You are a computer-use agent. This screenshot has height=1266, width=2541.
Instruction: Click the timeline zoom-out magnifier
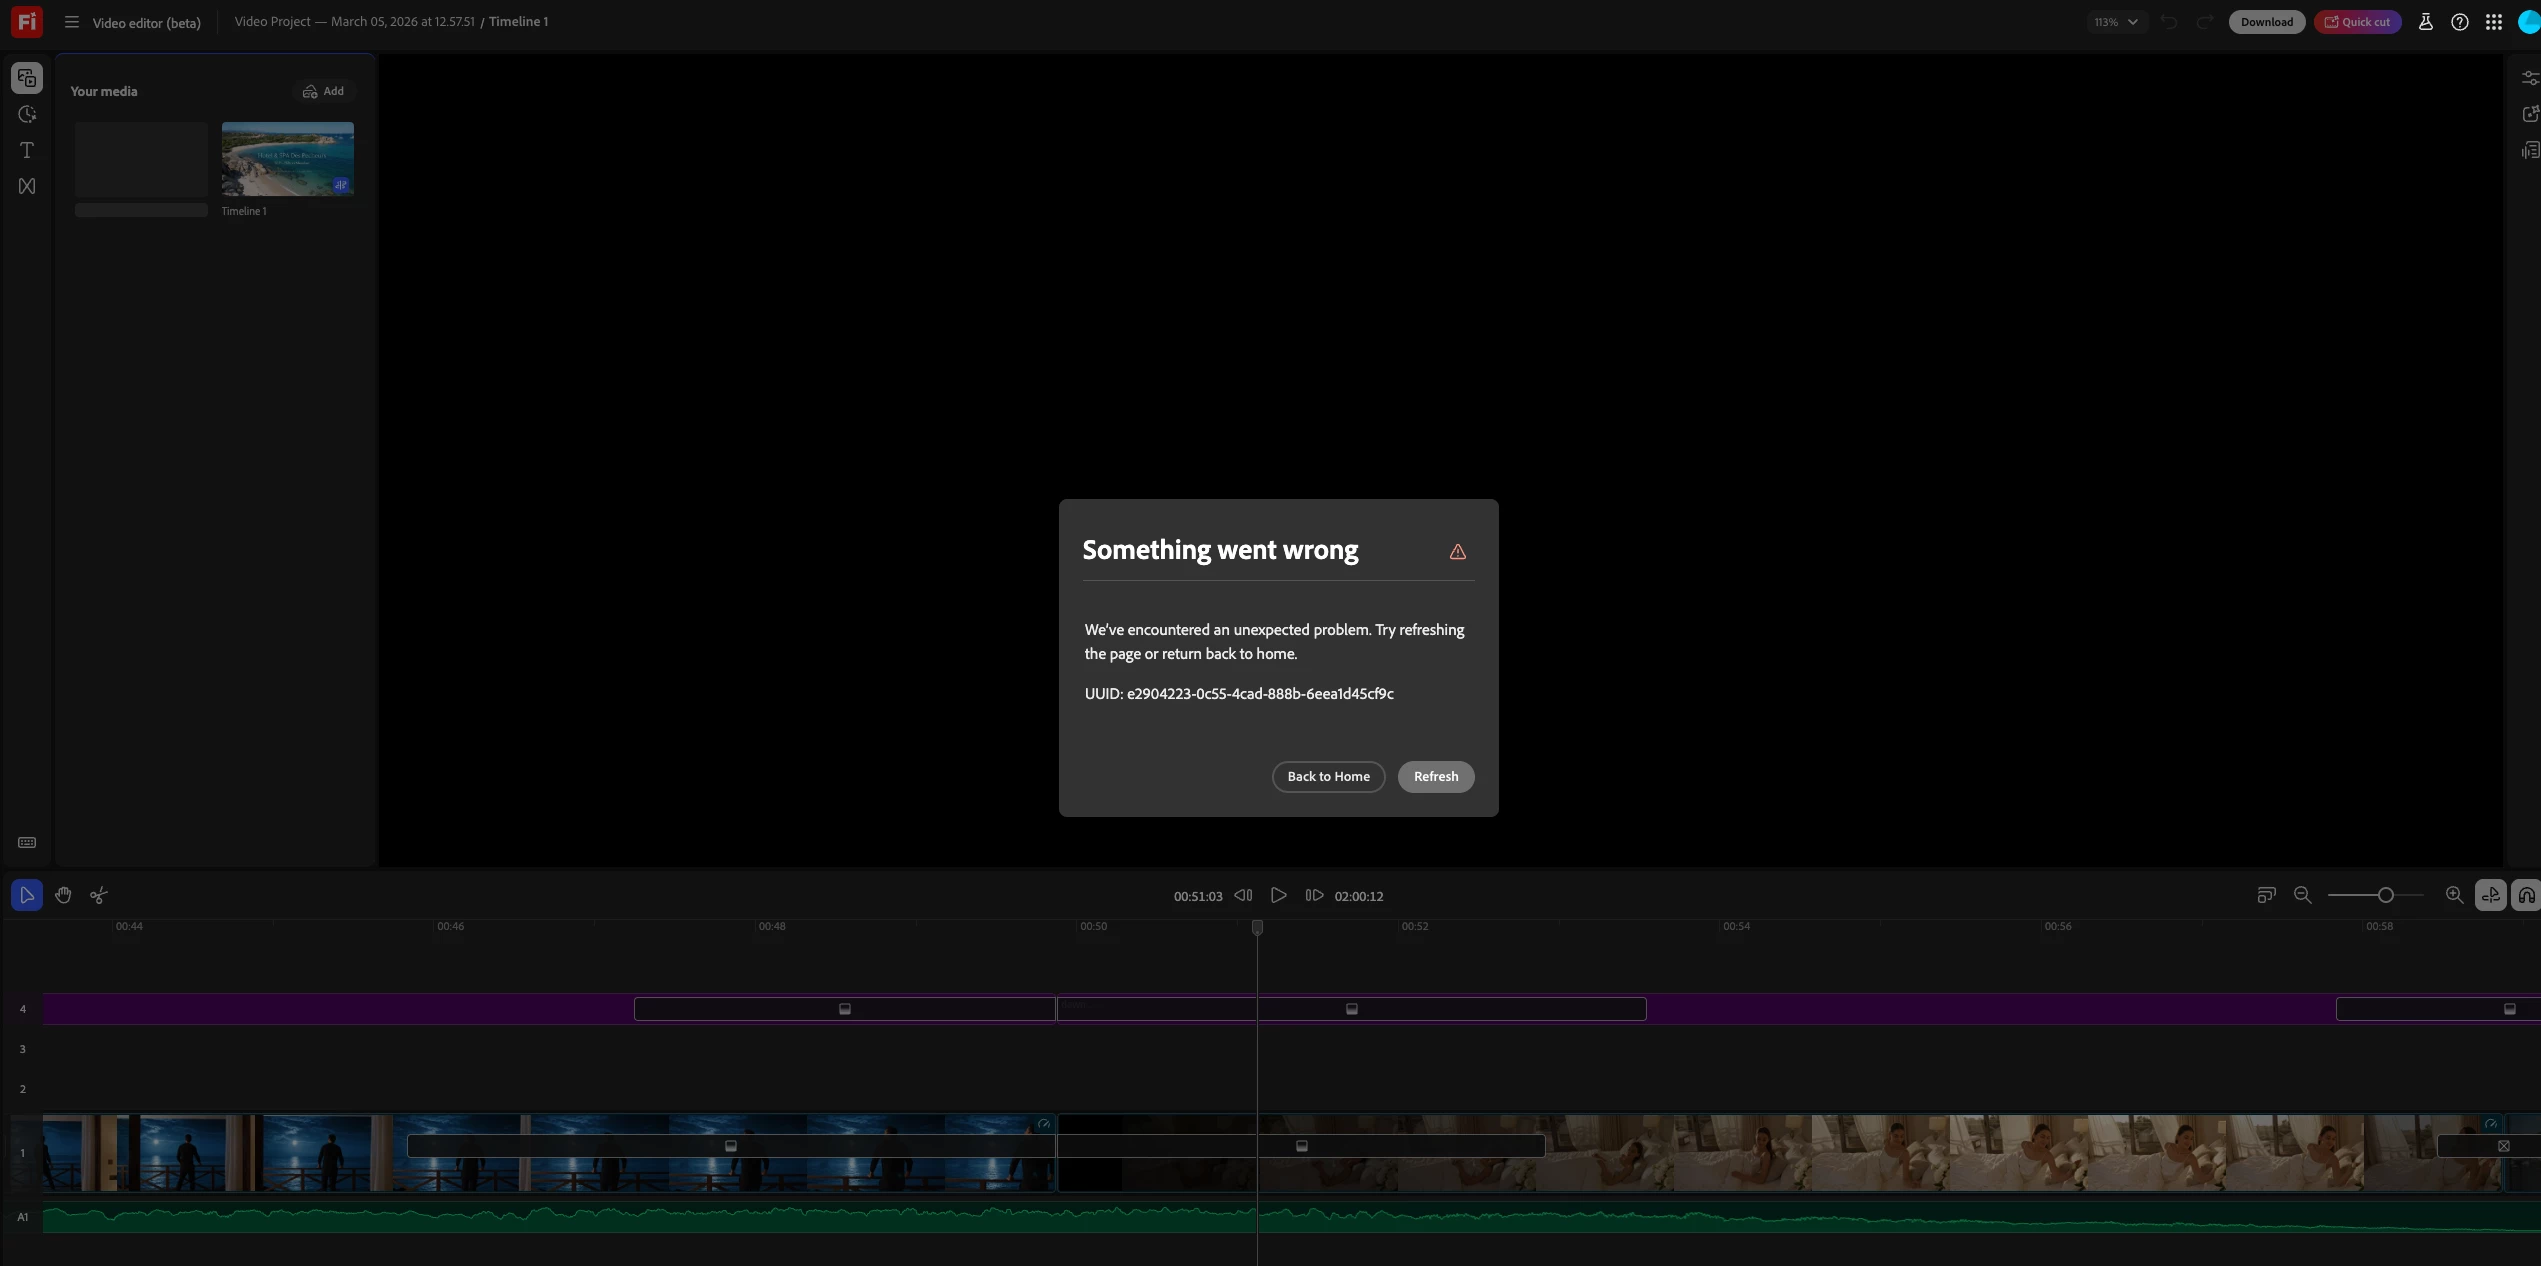(x=2302, y=895)
